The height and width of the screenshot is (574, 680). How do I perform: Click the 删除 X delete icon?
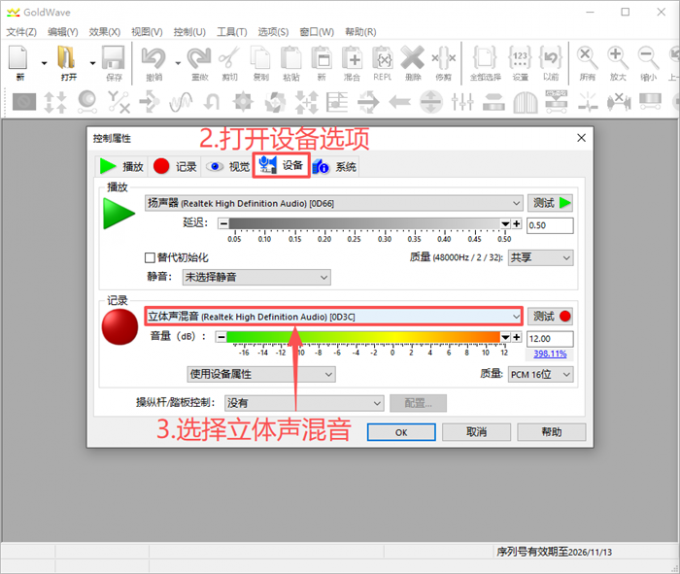(412, 58)
